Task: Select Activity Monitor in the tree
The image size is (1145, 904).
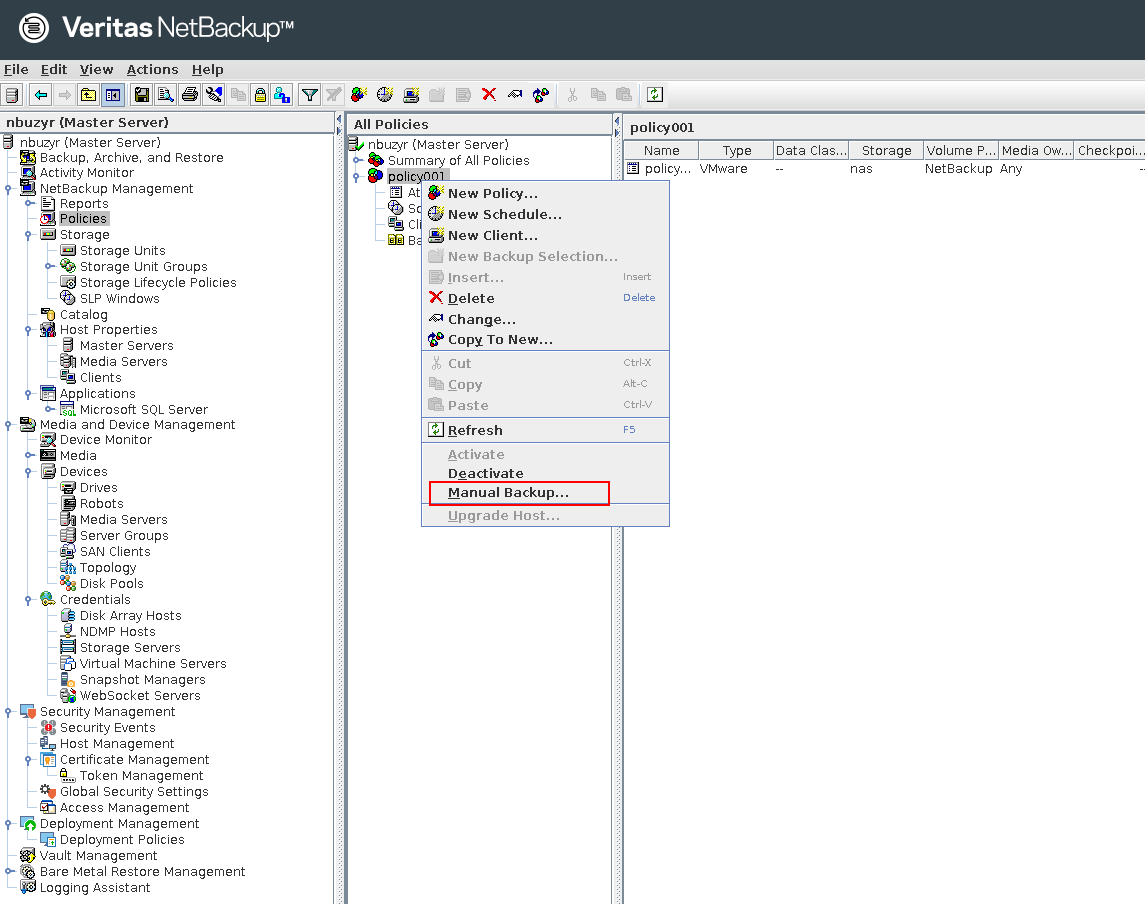Action: [87, 173]
